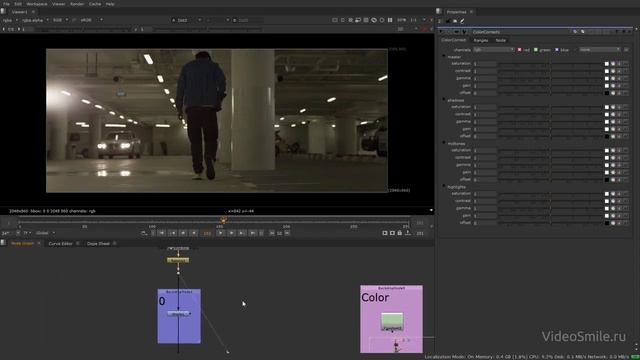Screen dimensions: 640x360
Task: Switch to the Curve Editor tab
Action: pos(60,244)
